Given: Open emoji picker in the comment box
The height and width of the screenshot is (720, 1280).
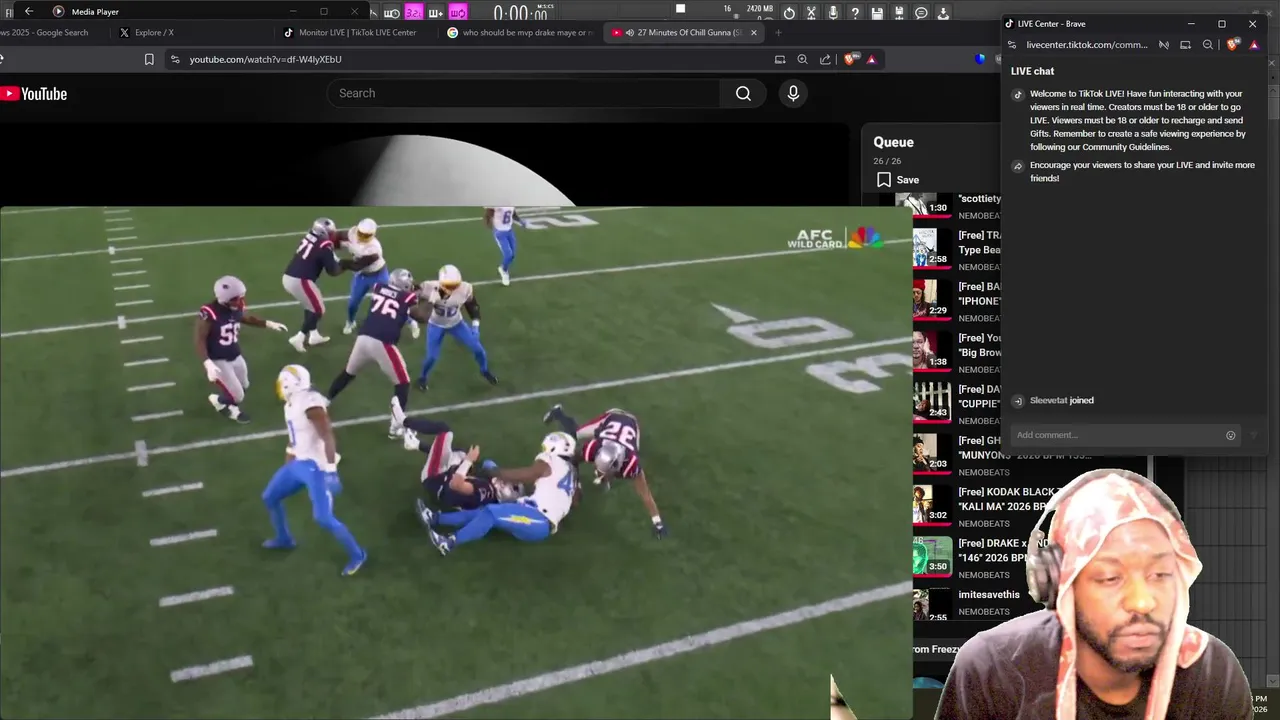Looking at the screenshot, I should coord(1231,435).
